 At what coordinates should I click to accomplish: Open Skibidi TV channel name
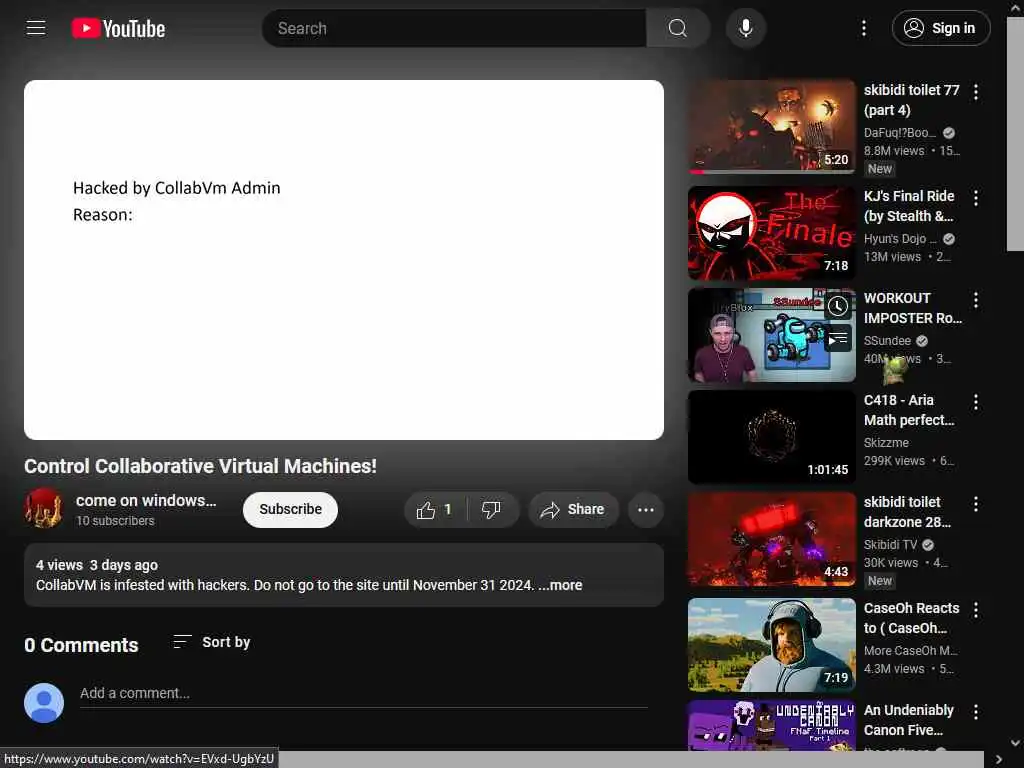click(890, 544)
